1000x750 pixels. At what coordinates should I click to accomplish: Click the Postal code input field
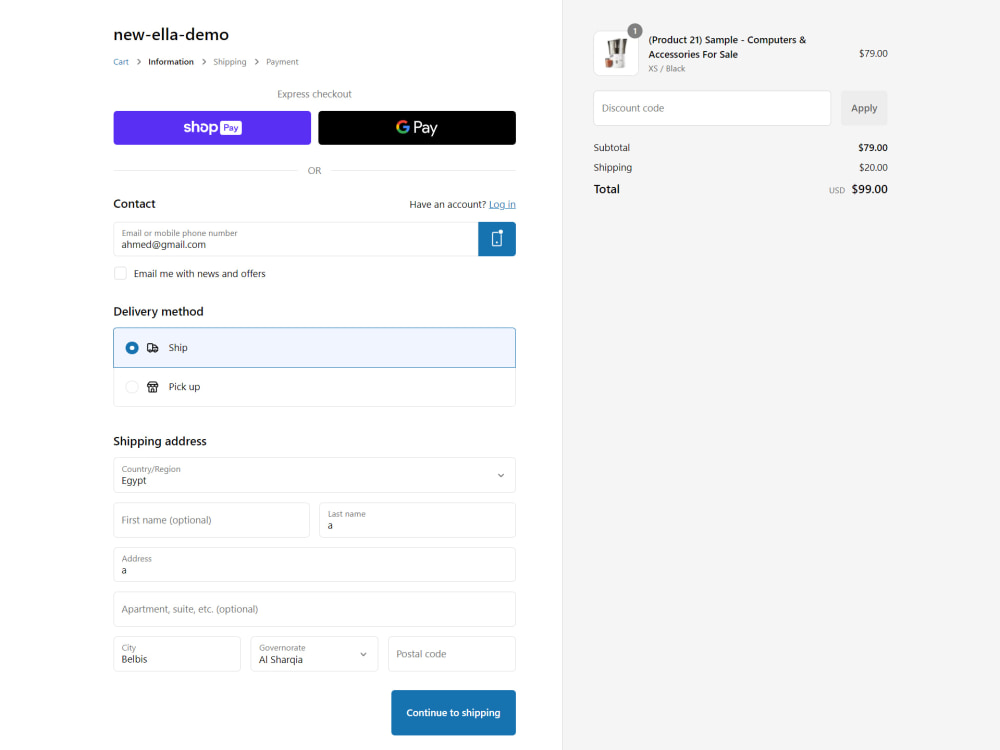click(x=451, y=653)
